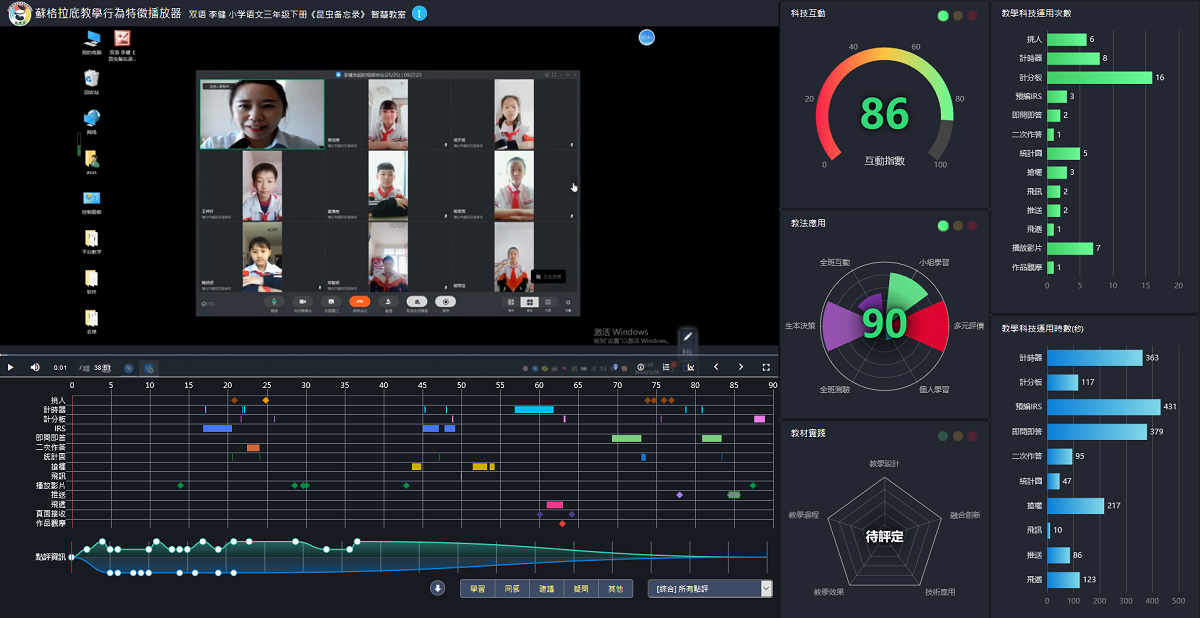Open the chart view icon in player bar
1200x618 pixels.
[691, 367]
